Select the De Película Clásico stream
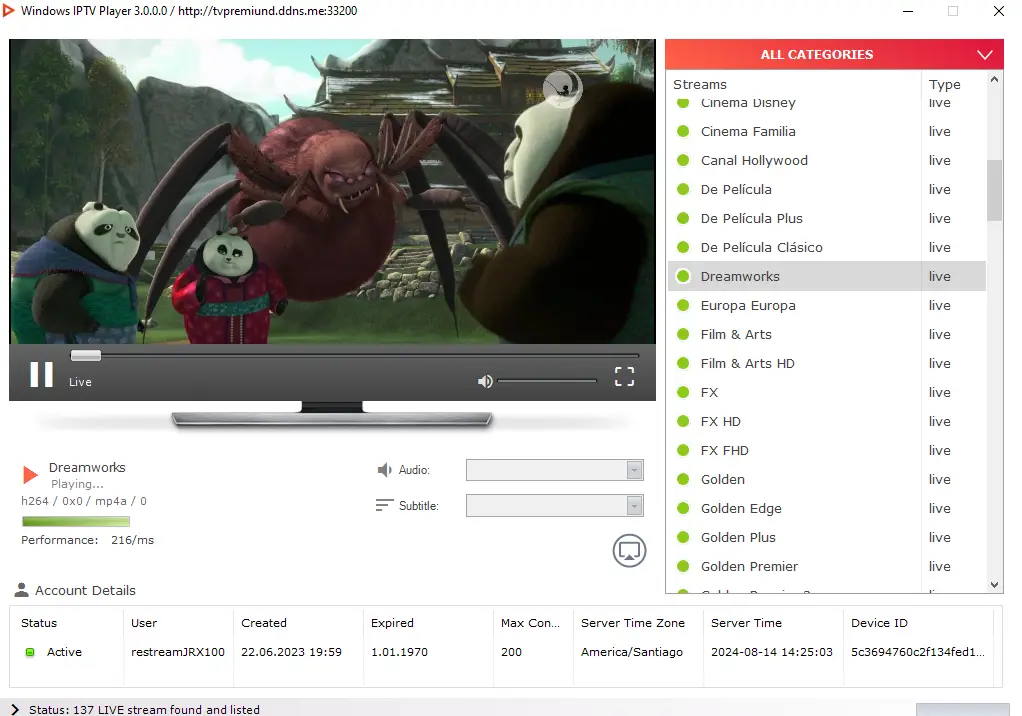Viewport: 1022px width, 716px height. pyautogui.click(x=826, y=248)
